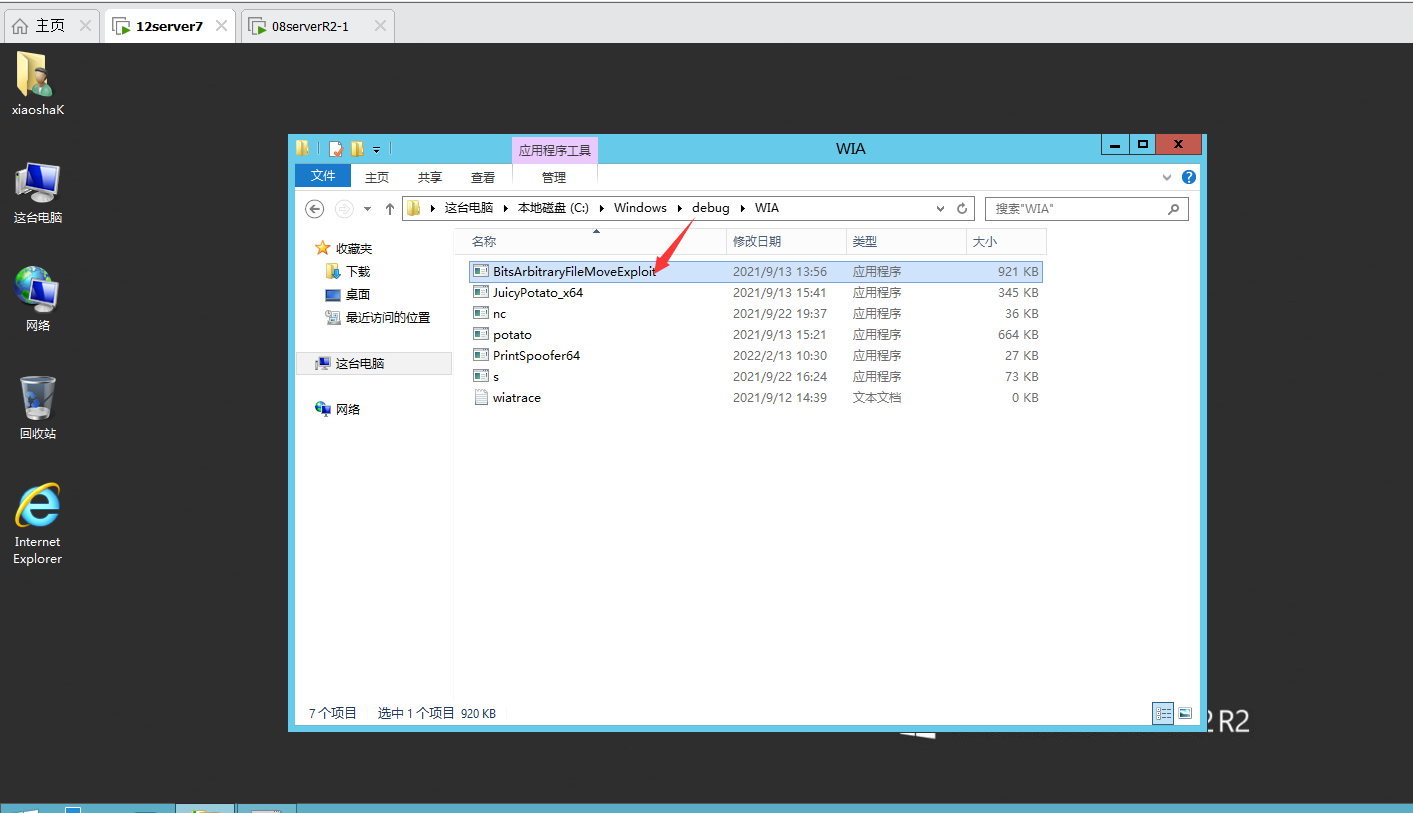Viewport: 1413px width, 813px height.
Task: Switch to Details view button
Action: coord(1163,713)
